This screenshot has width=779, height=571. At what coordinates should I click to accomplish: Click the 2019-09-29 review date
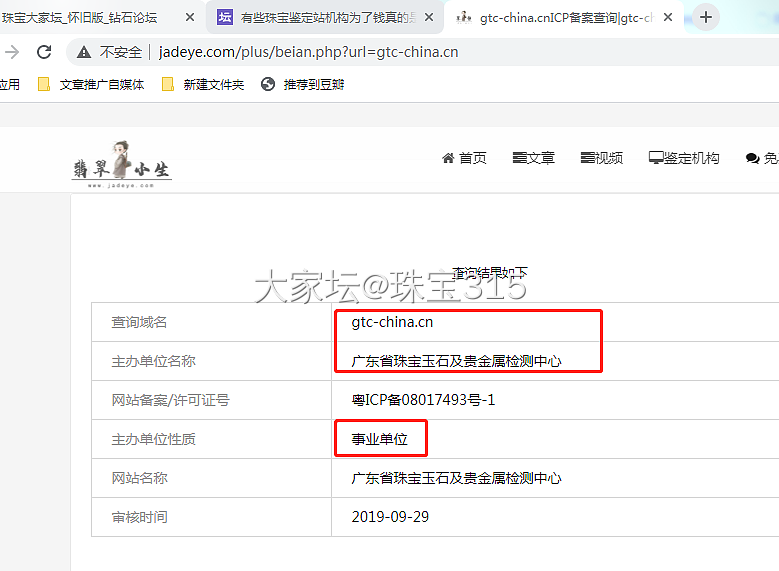pyautogui.click(x=390, y=517)
